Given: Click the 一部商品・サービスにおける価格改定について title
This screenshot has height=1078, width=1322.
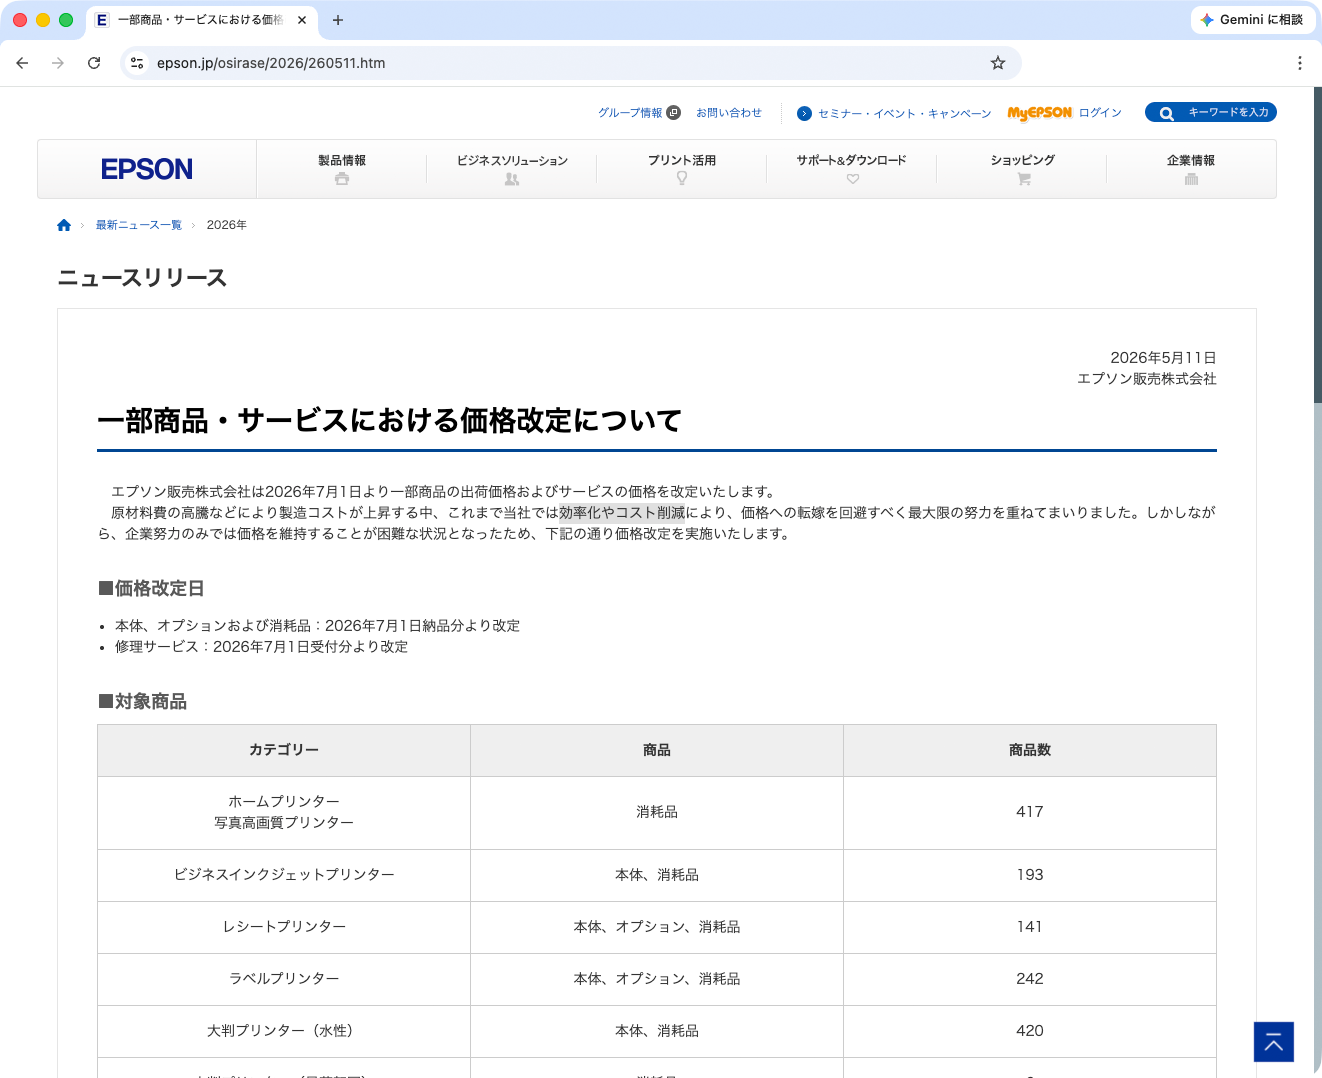Looking at the screenshot, I should pos(389,420).
